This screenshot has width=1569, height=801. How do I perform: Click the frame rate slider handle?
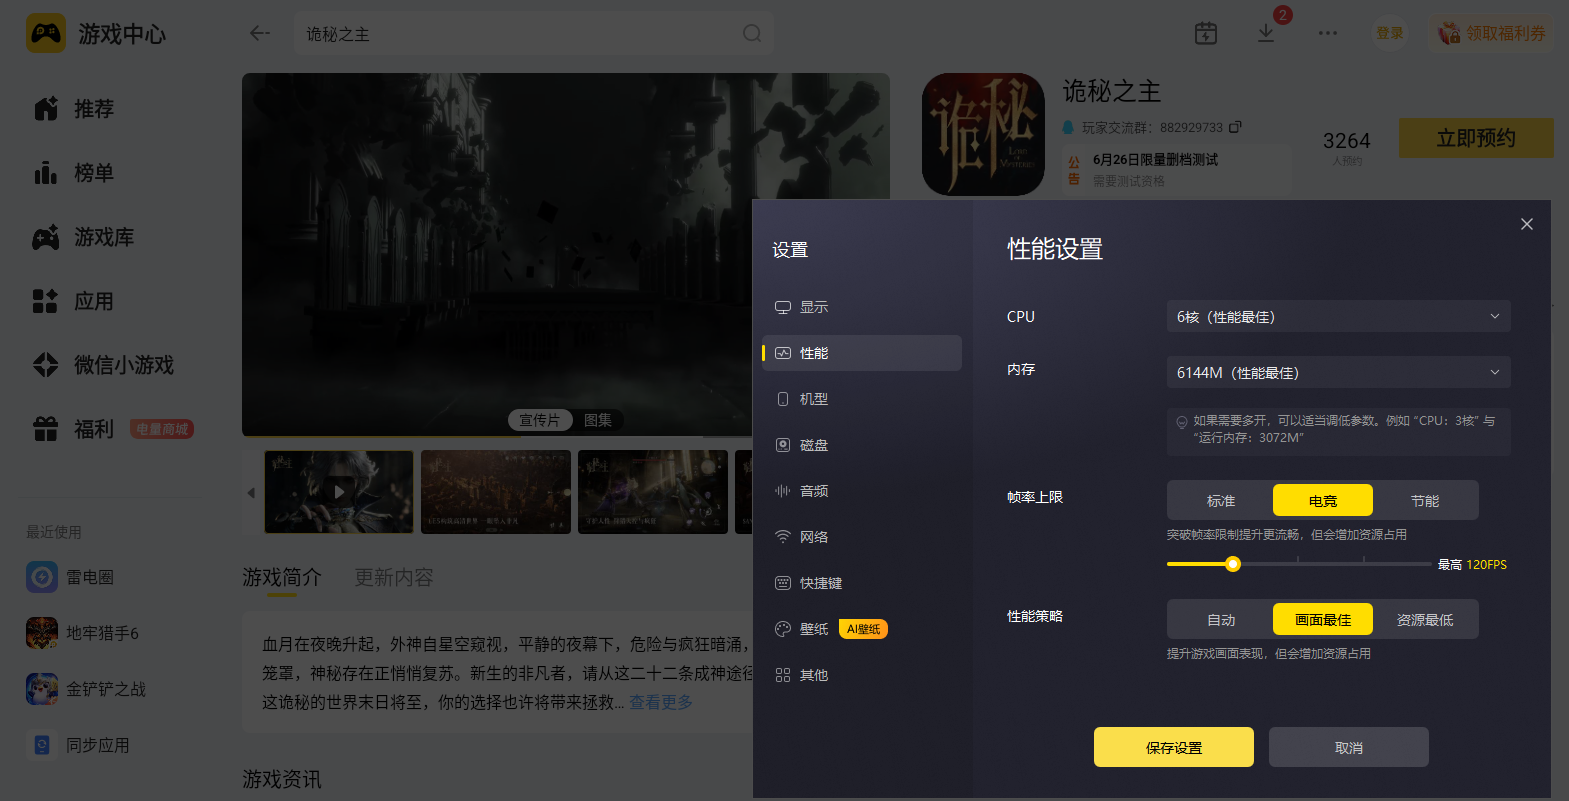(1233, 564)
